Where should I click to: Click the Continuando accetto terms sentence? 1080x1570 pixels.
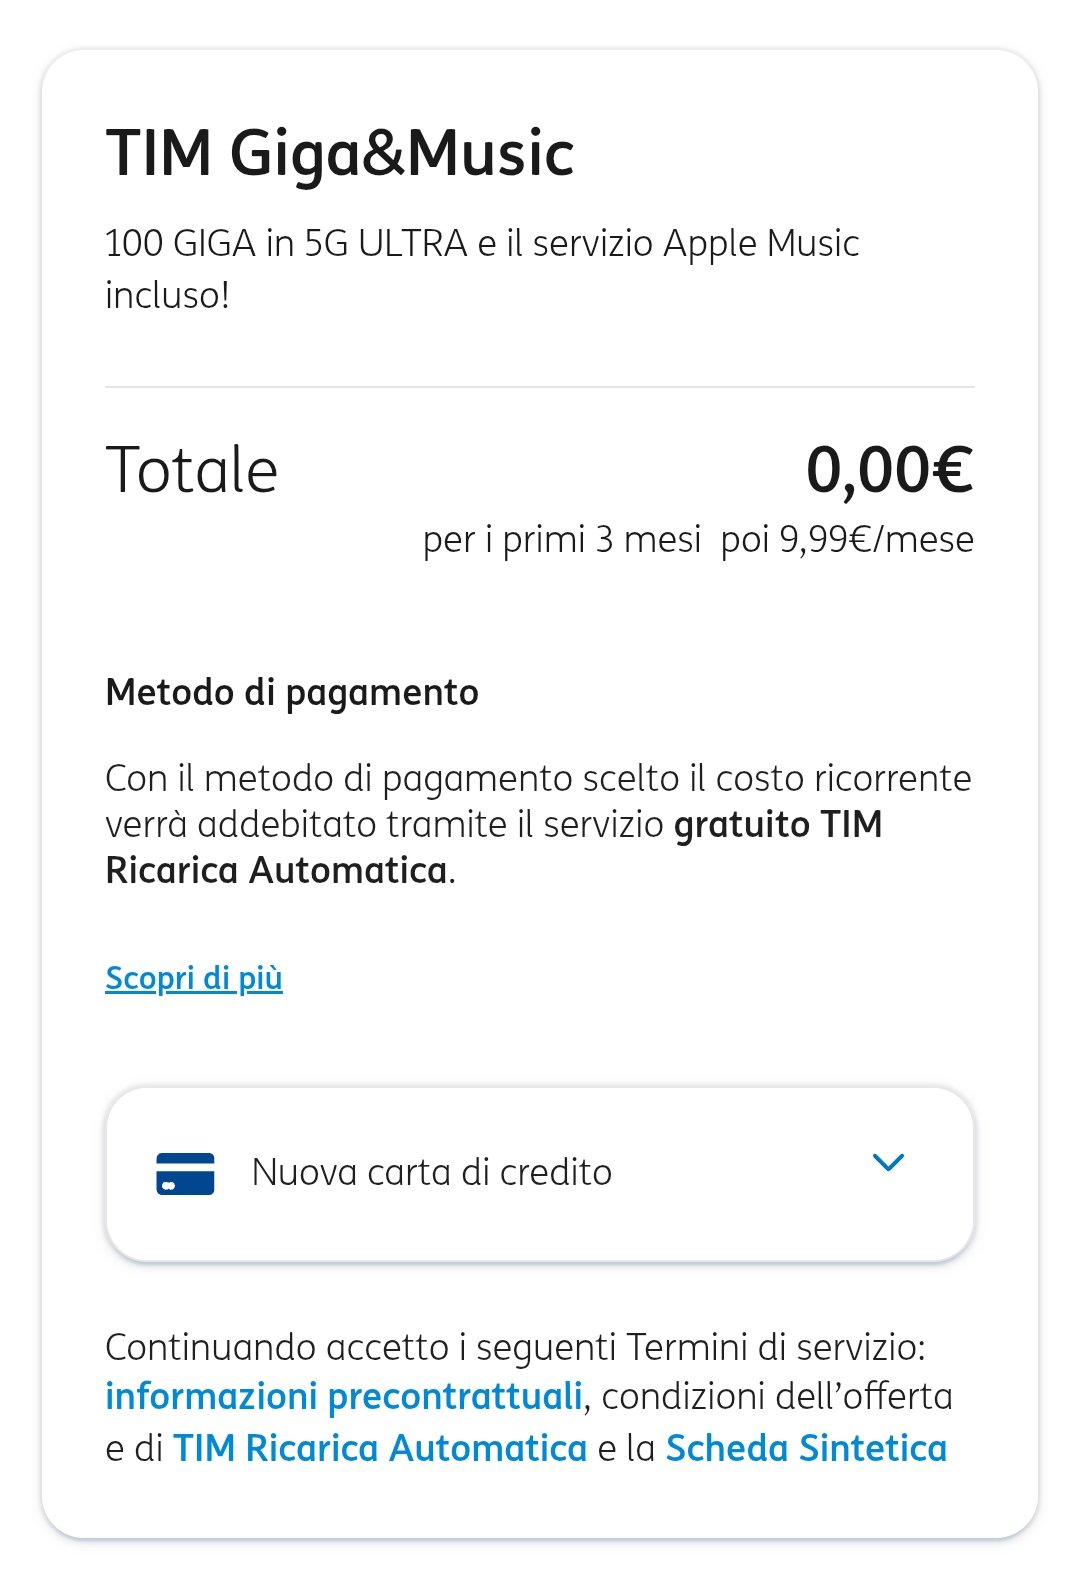pyautogui.click(x=515, y=1347)
